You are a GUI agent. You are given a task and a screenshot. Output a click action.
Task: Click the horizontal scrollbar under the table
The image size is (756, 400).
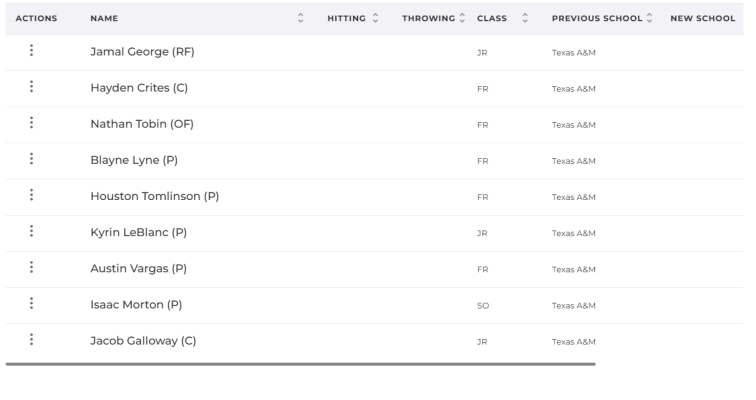coord(300,364)
